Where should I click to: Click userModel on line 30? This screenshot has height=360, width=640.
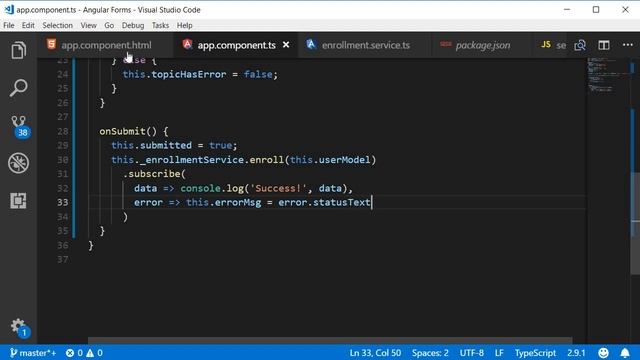[344, 160]
